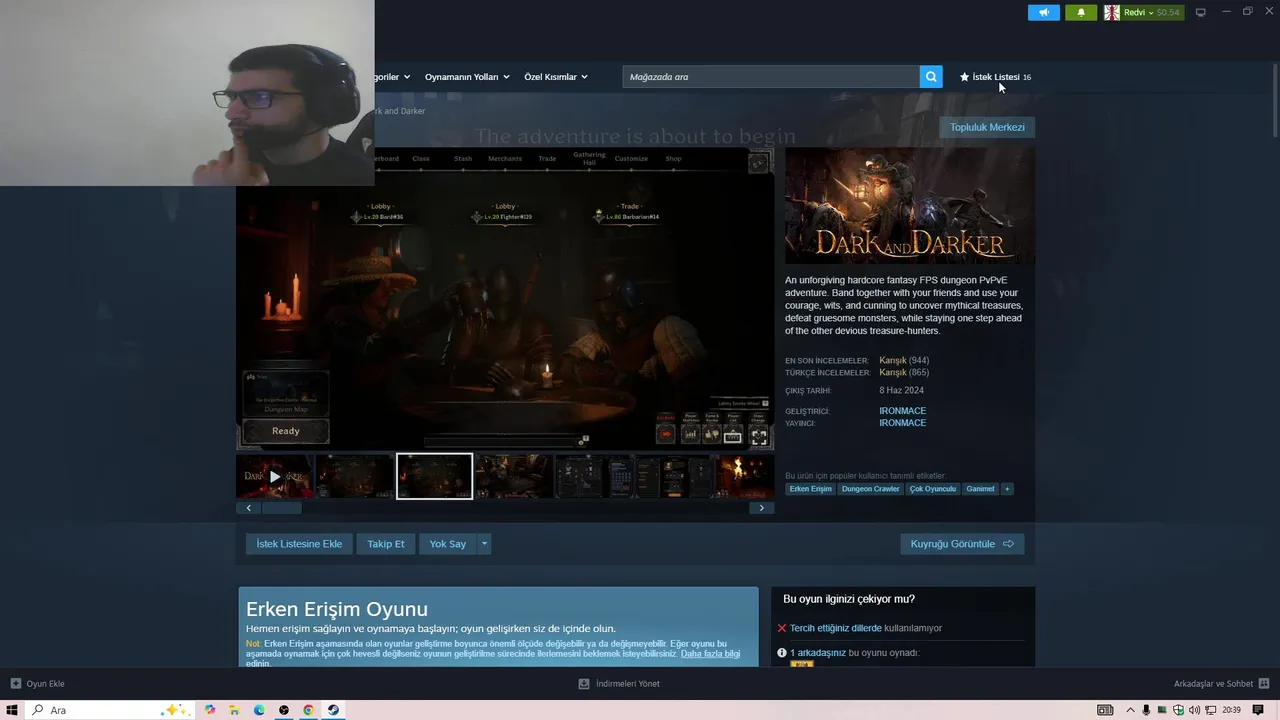The image size is (1280, 720).
Task: Click Tercih ettiğiniz dillerde link
Action: [x=836, y=628]
